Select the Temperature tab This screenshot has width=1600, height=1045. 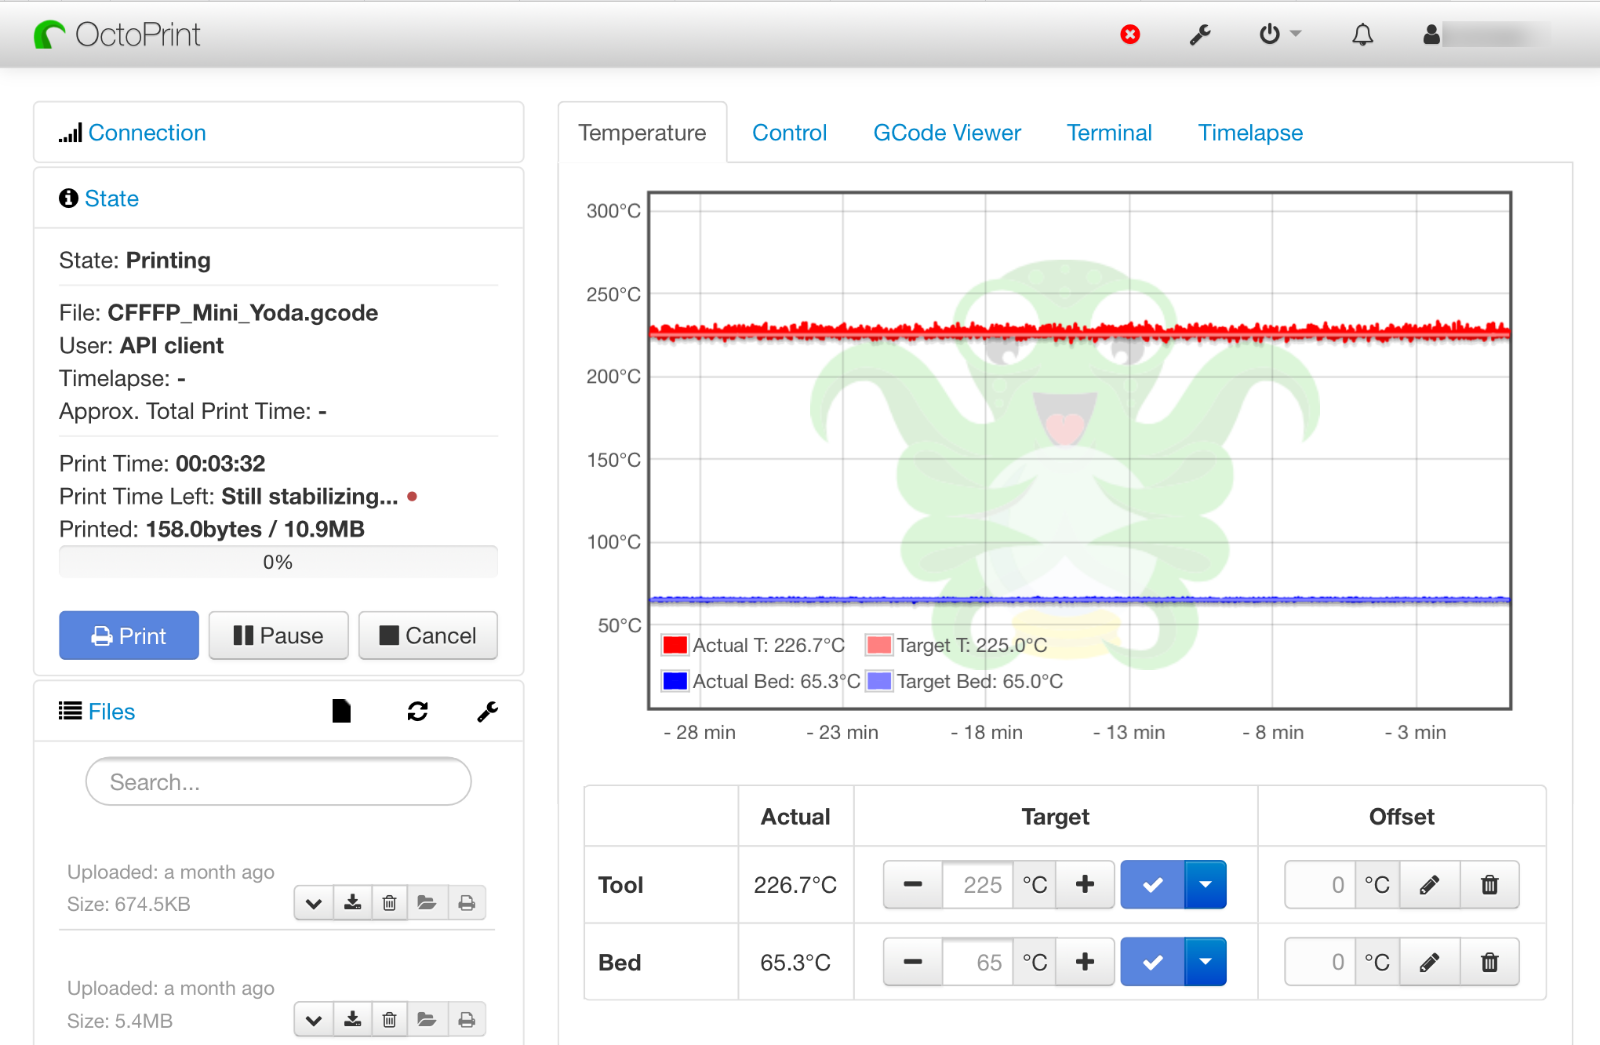point(642,133)
